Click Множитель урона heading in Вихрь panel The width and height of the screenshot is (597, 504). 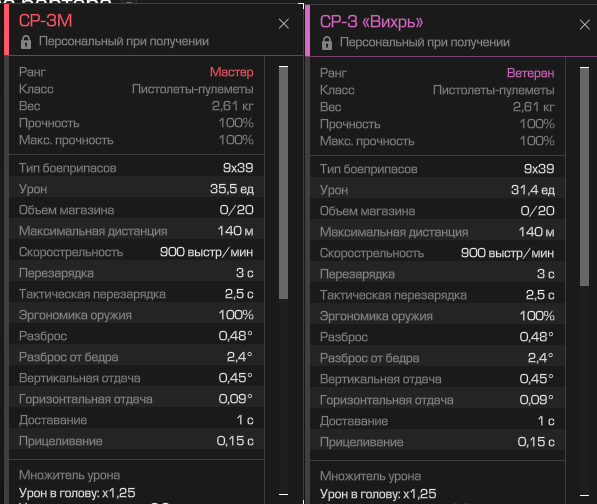pyautogui.click(x=370, y=476)
